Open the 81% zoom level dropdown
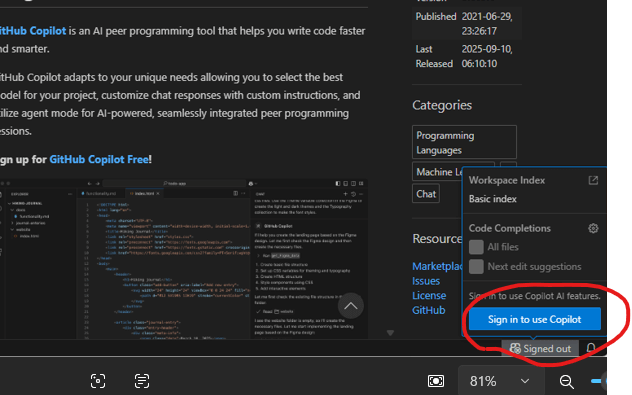Viewport: 632px width, 395px height. (500, 381)
